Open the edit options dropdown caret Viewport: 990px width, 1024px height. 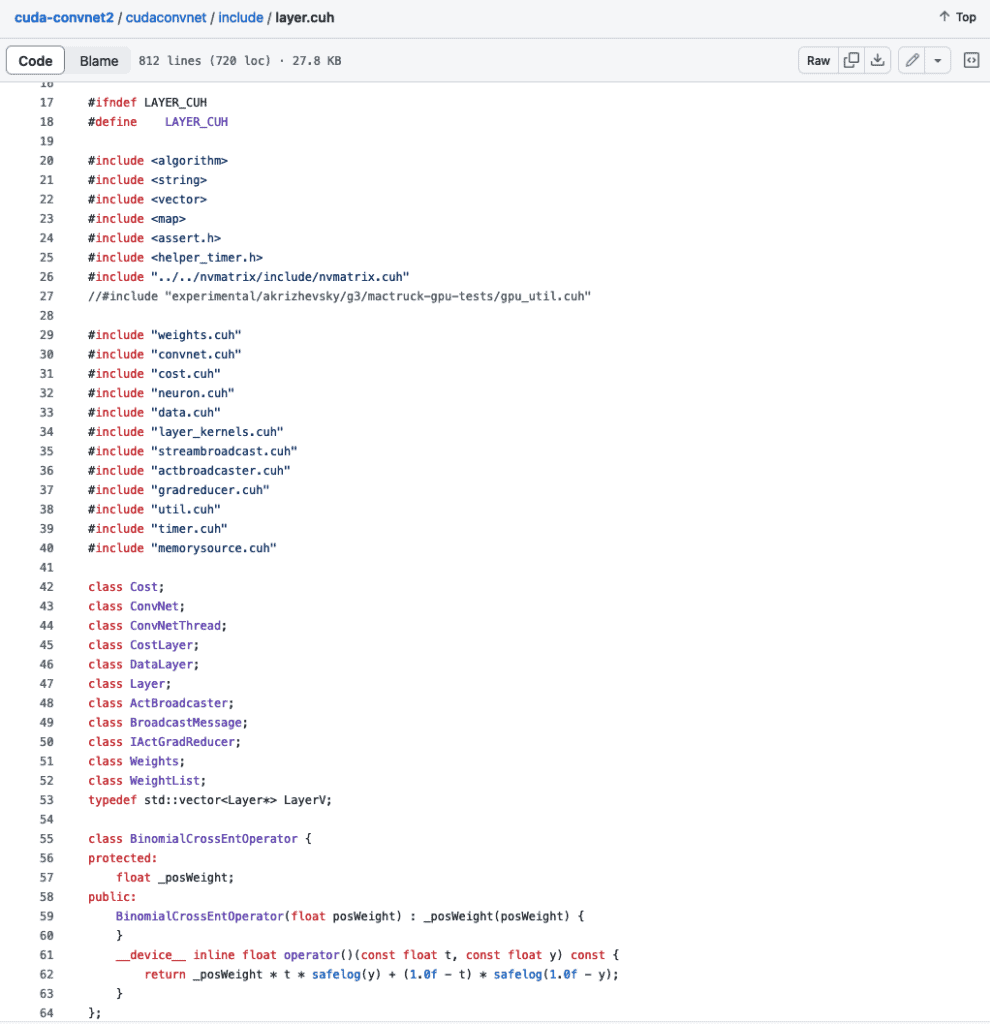(938, 60)
